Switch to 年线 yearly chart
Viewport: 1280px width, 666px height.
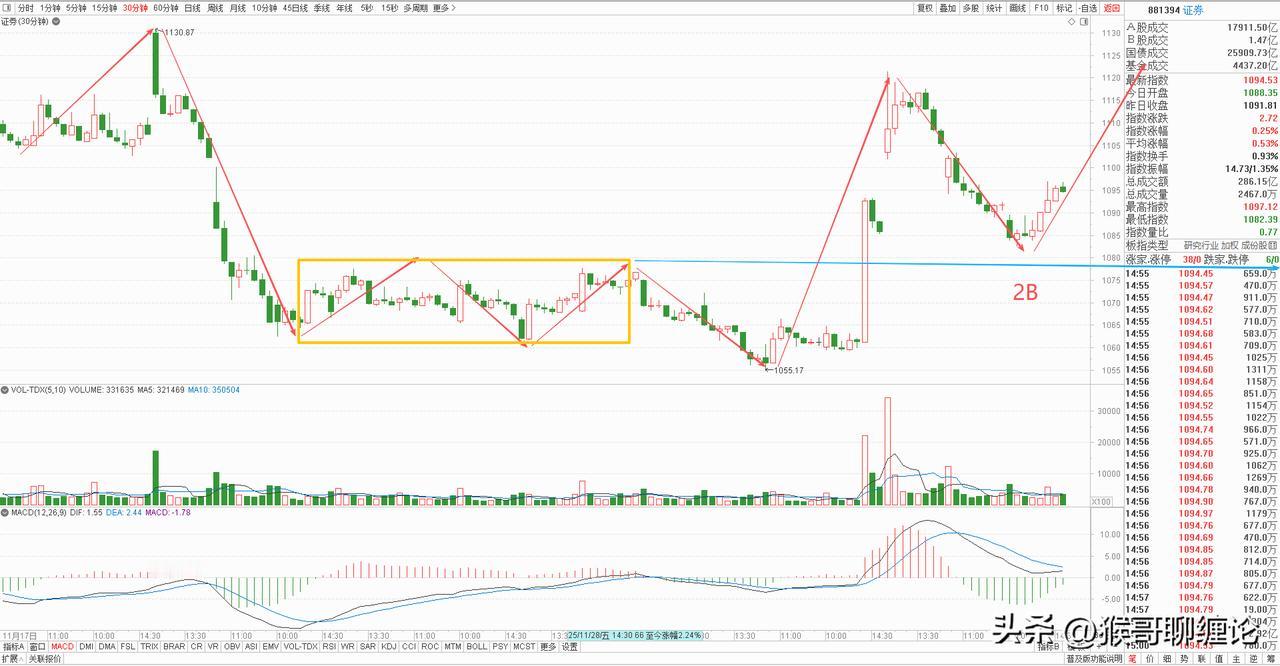345,8
